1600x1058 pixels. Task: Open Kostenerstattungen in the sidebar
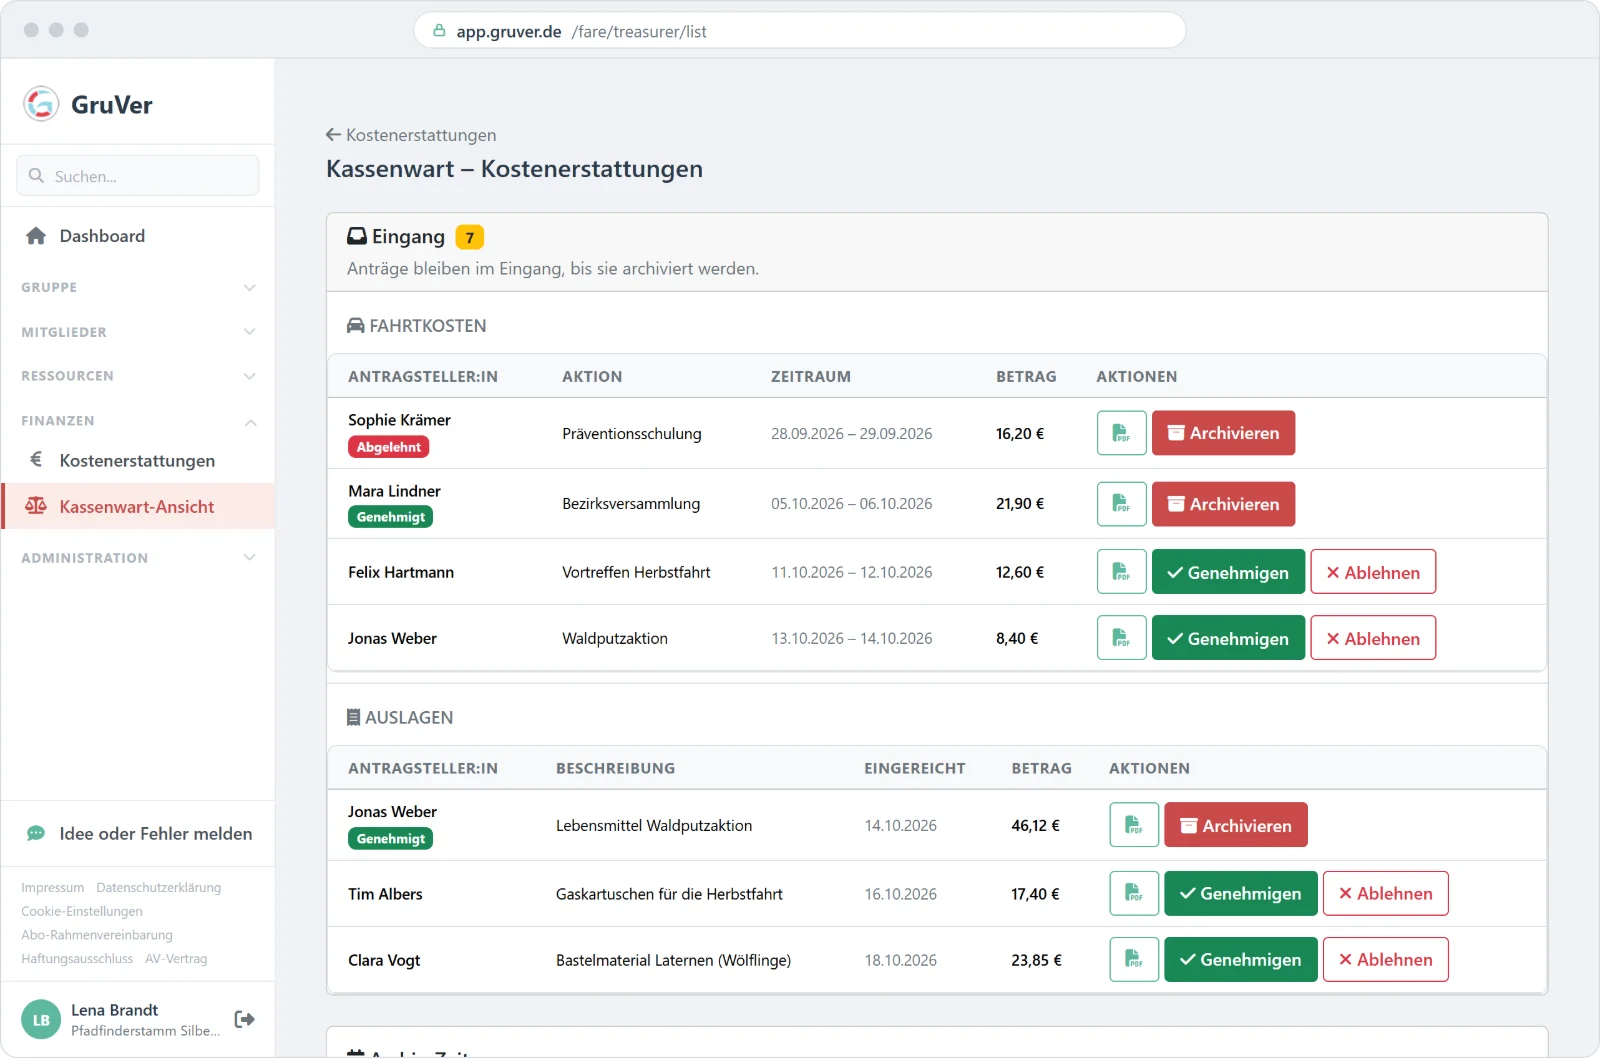click(138, 460)
